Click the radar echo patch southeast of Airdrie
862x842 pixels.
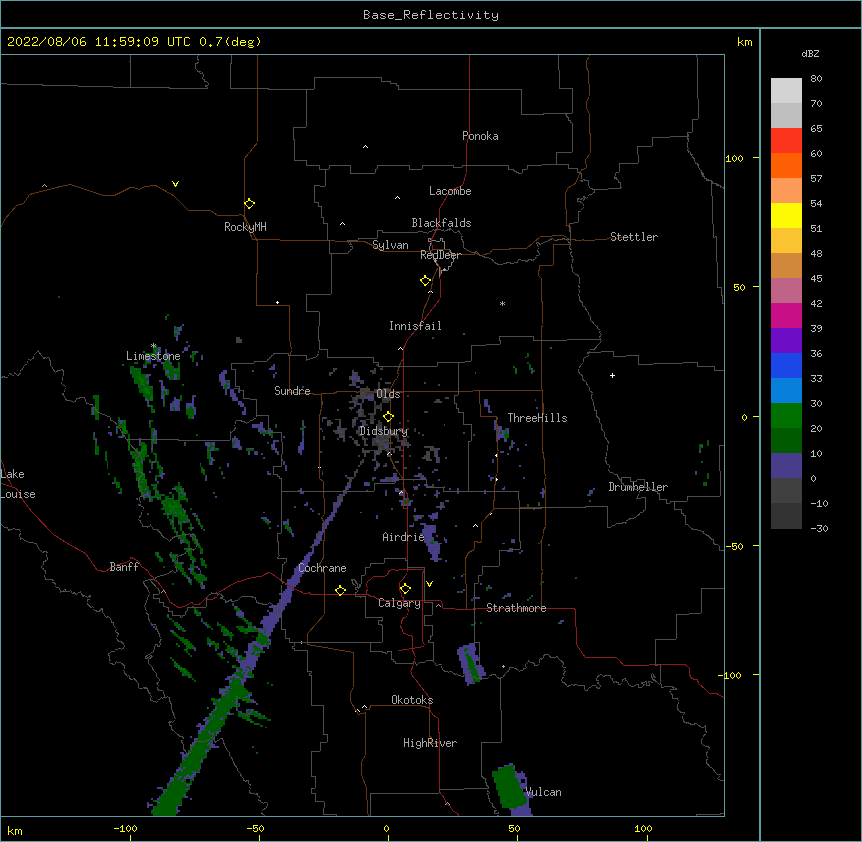(x=432, y=541)
